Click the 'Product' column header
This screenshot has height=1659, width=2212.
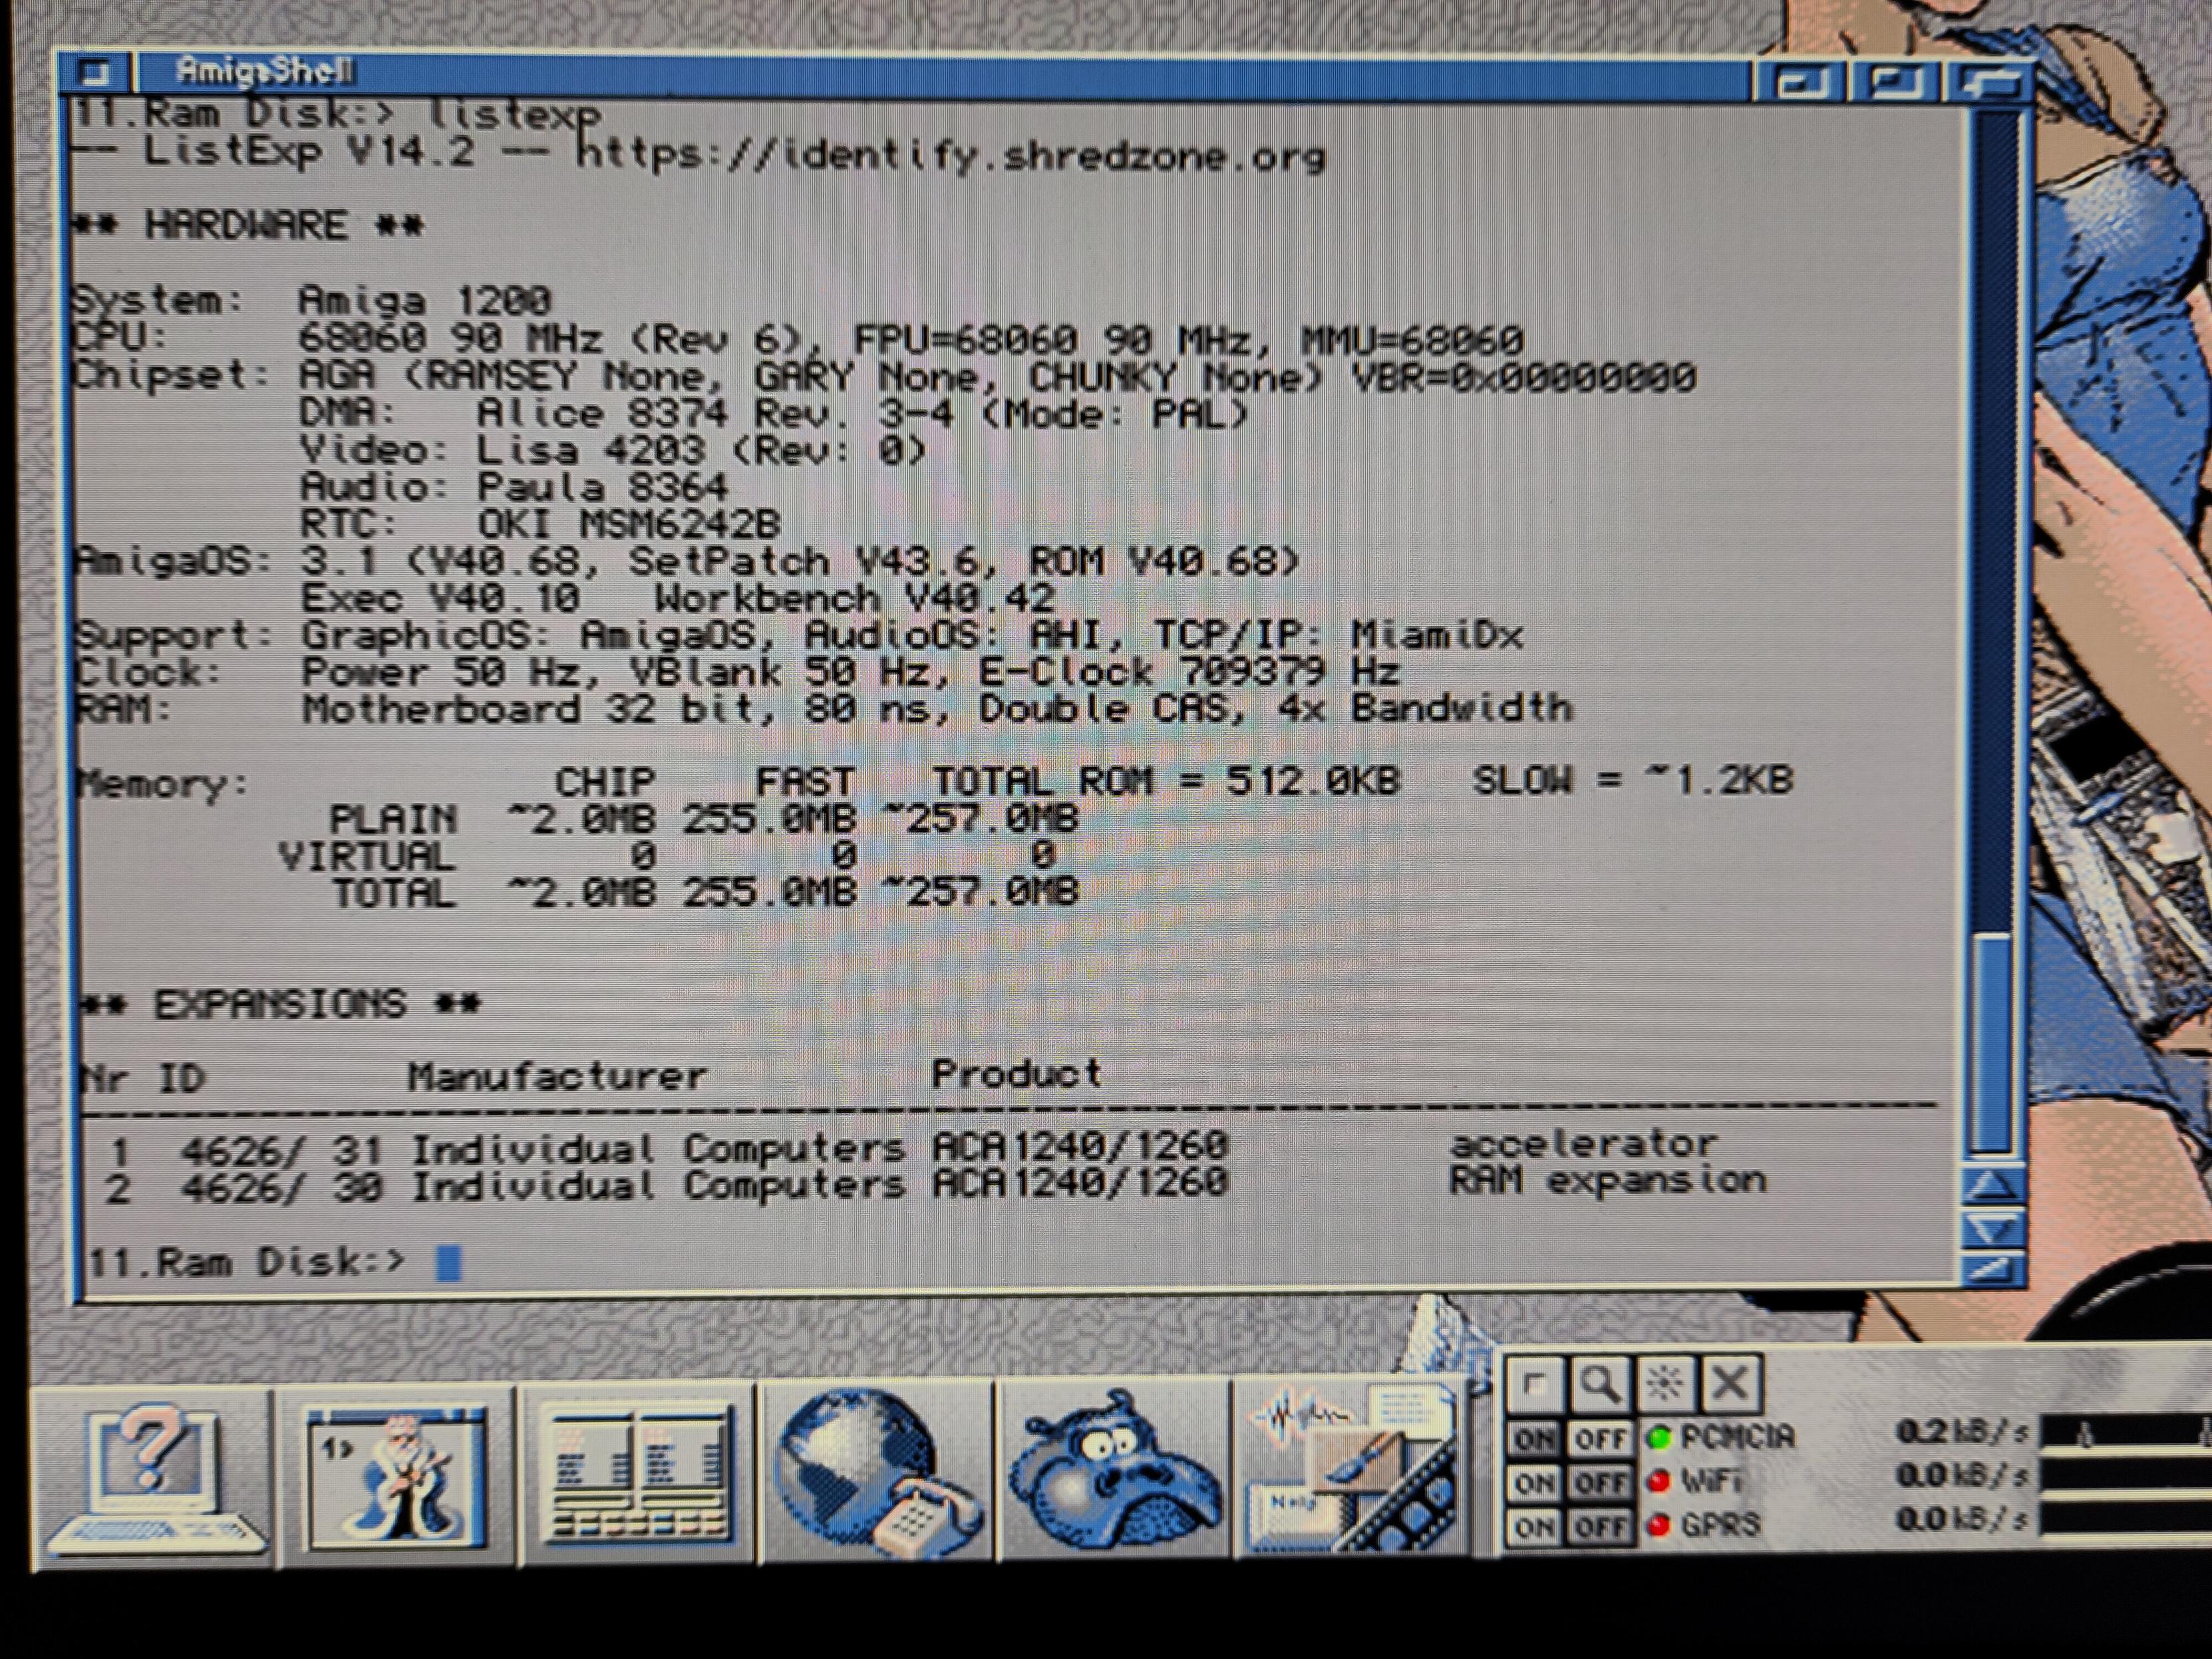(1017, 1074)
